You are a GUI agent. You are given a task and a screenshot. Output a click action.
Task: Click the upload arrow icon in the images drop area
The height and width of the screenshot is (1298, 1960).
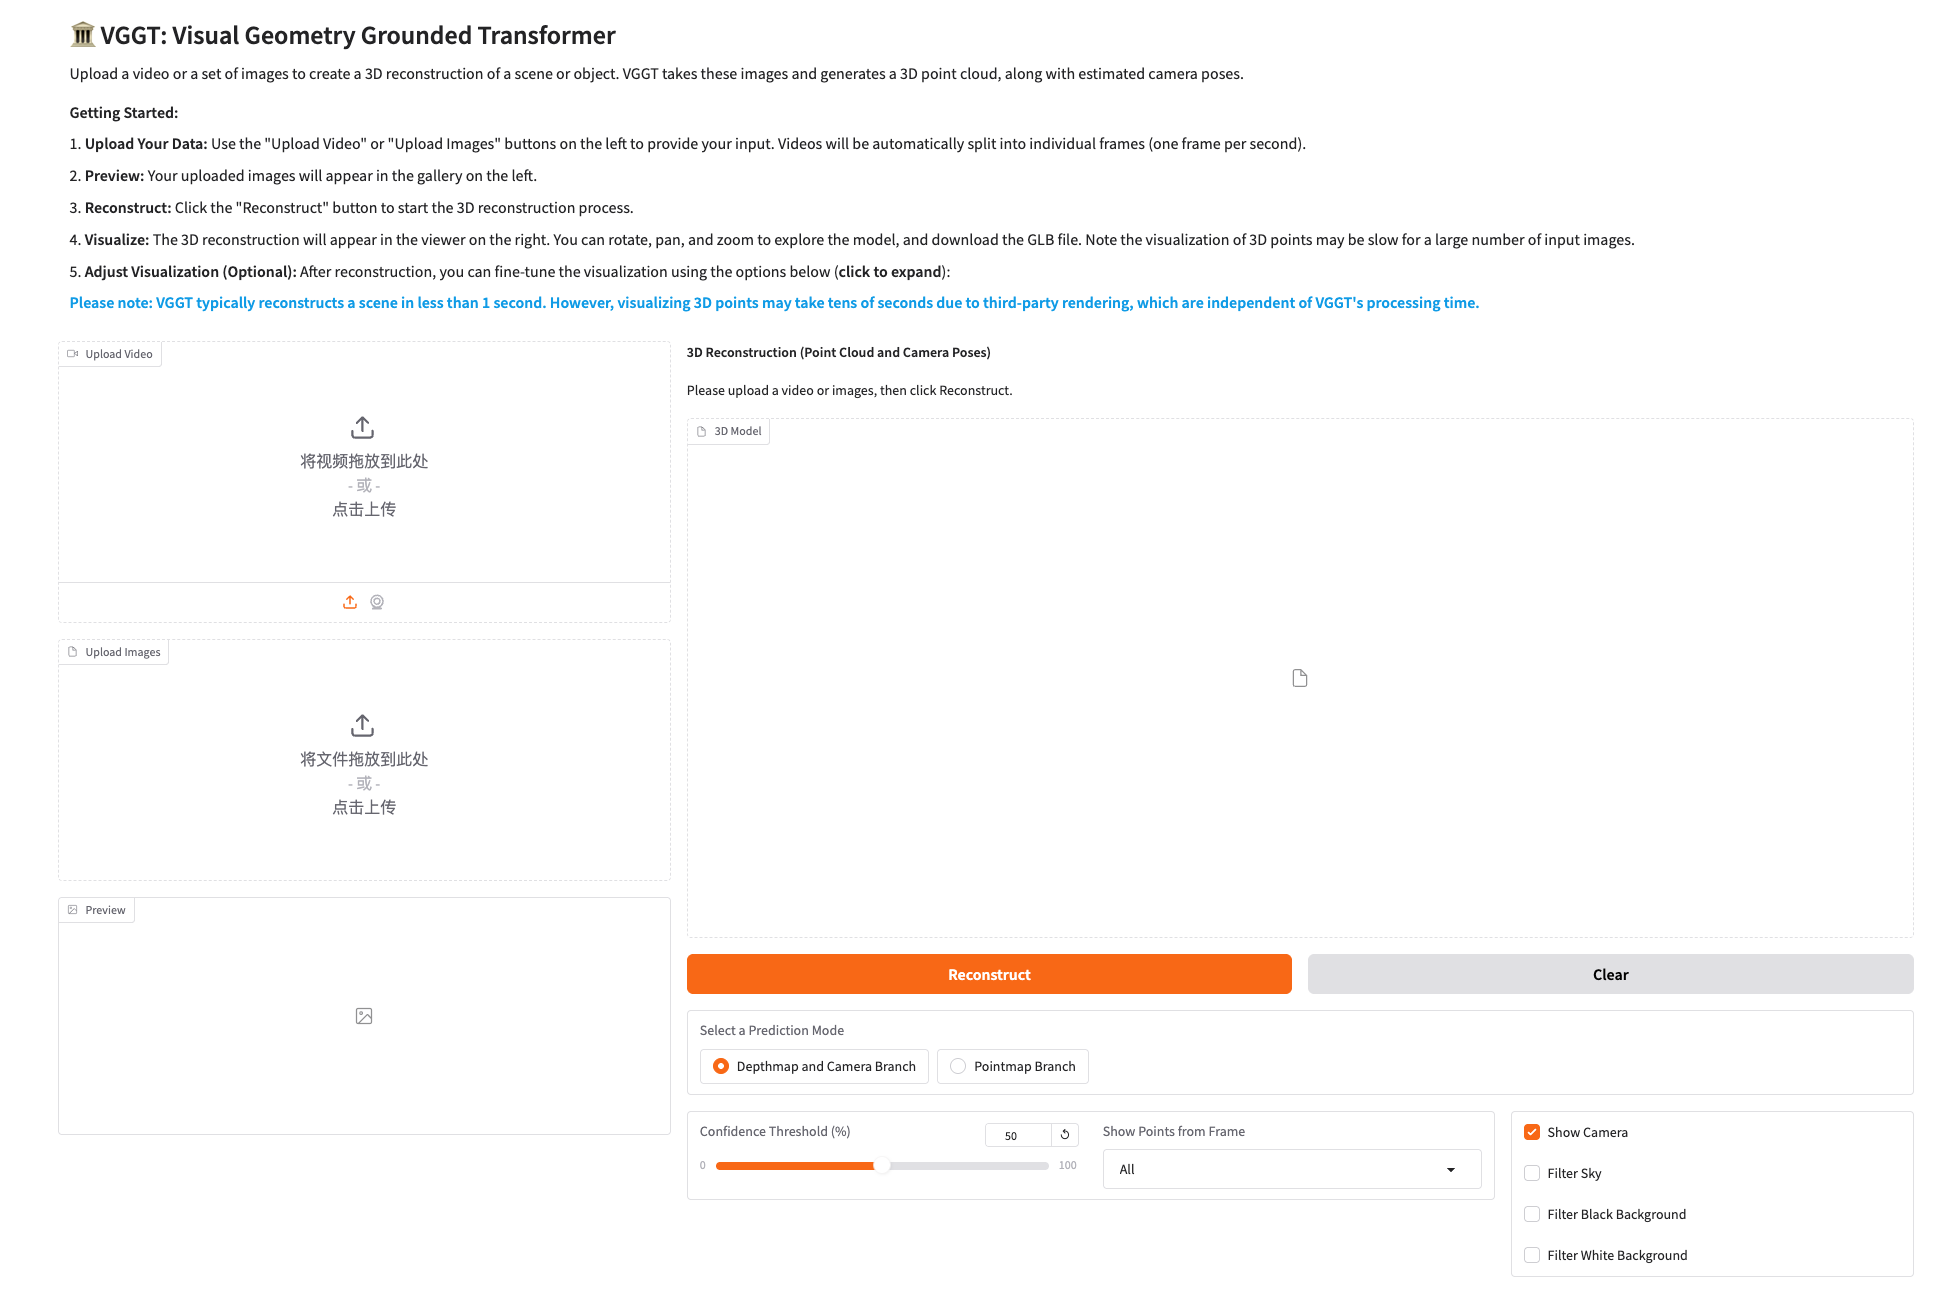(x=363, y=726)
